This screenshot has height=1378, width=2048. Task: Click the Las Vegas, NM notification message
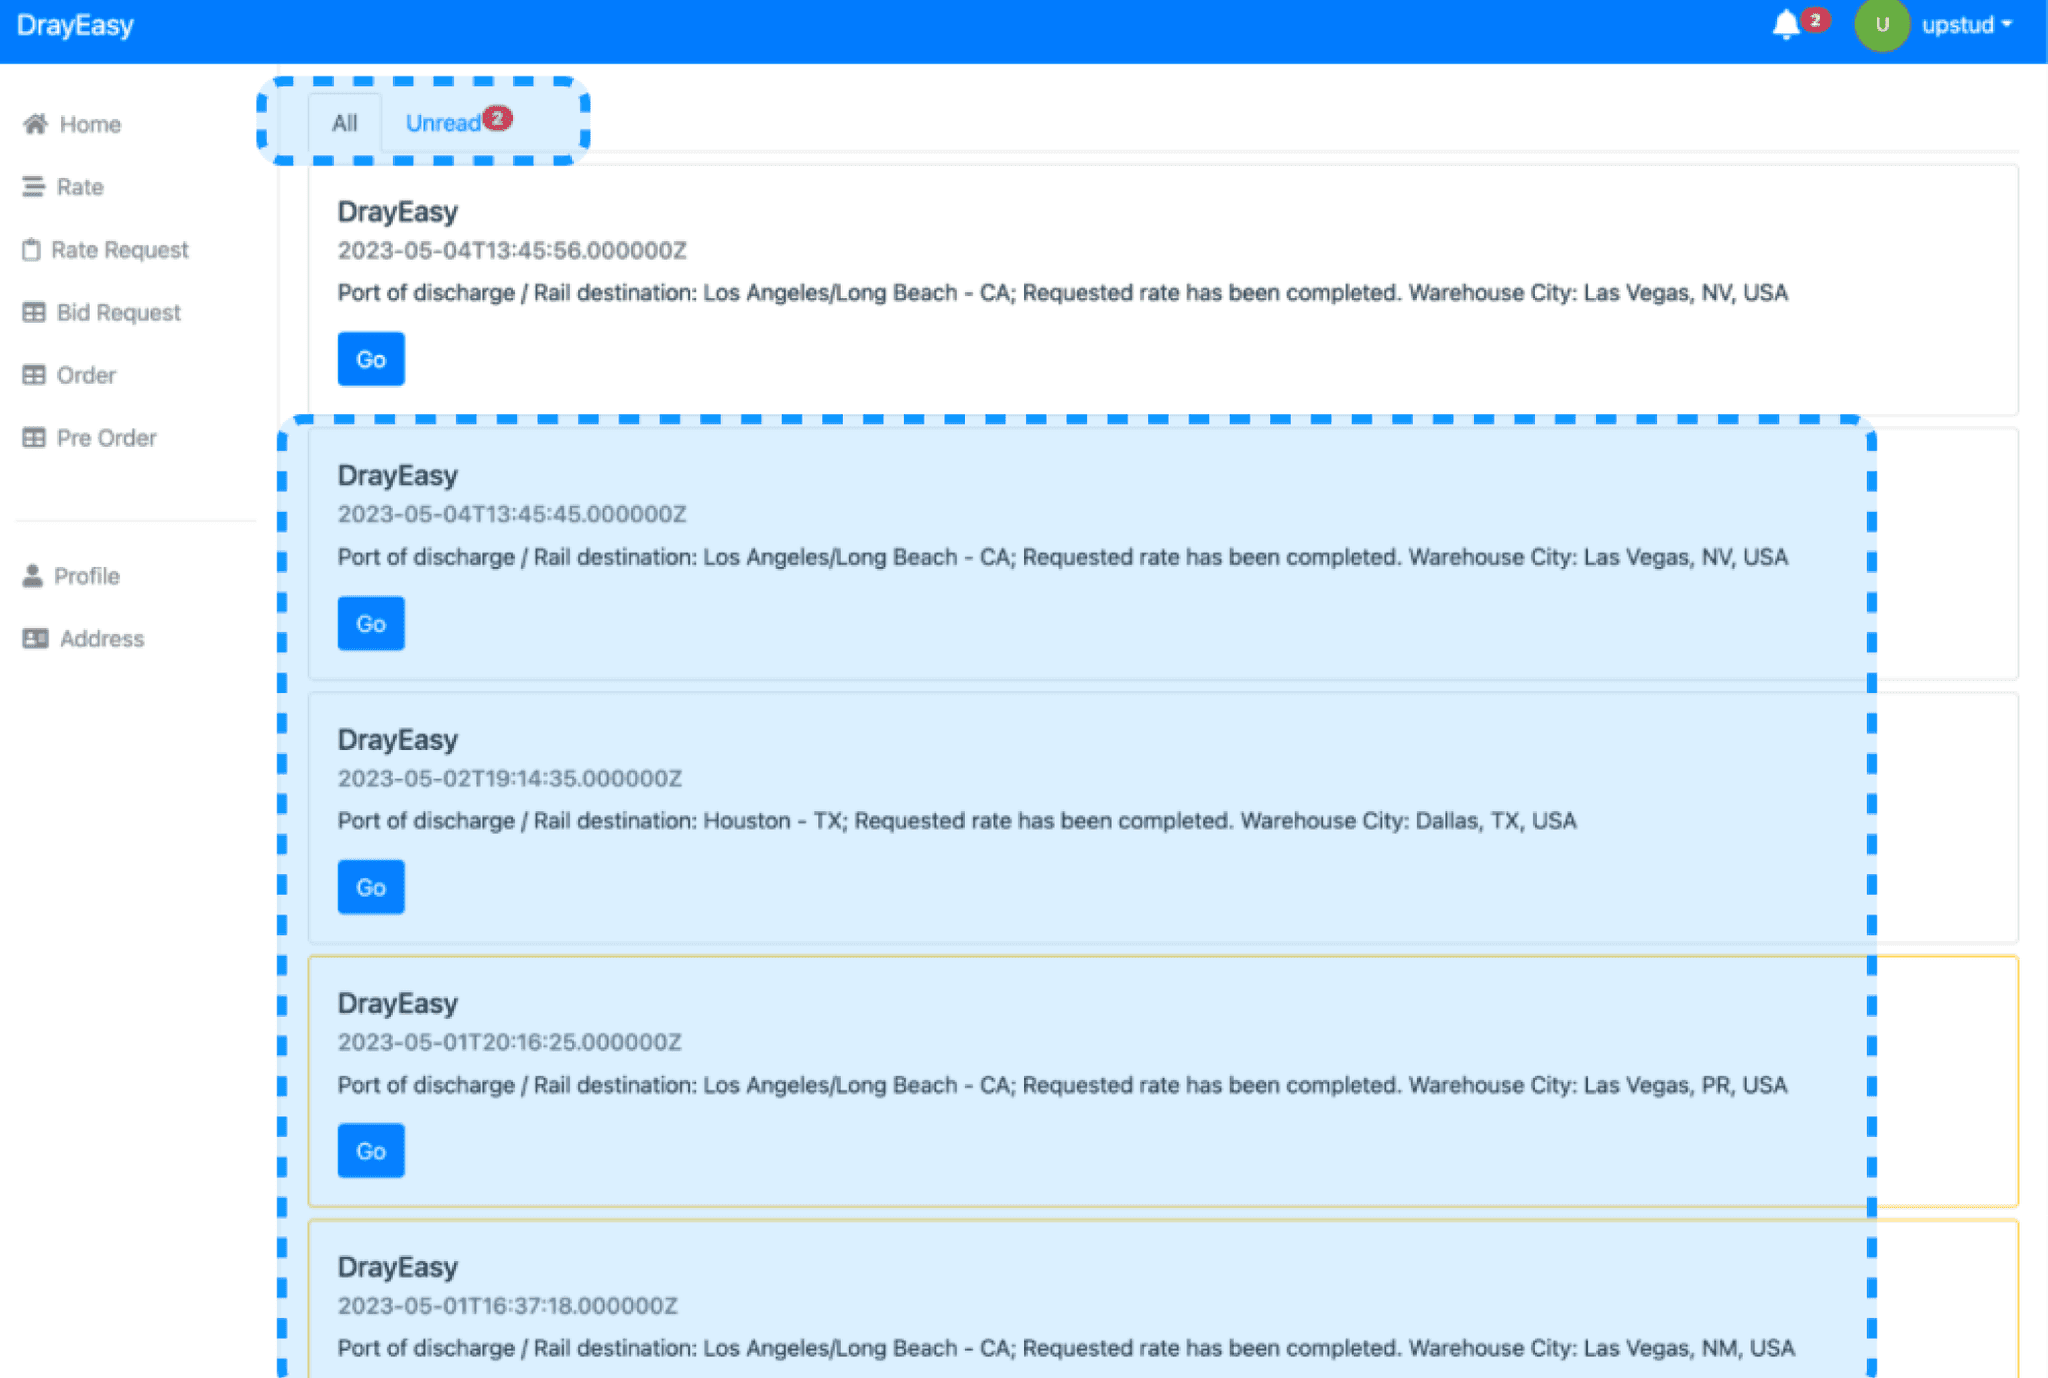(1066, 1348)
